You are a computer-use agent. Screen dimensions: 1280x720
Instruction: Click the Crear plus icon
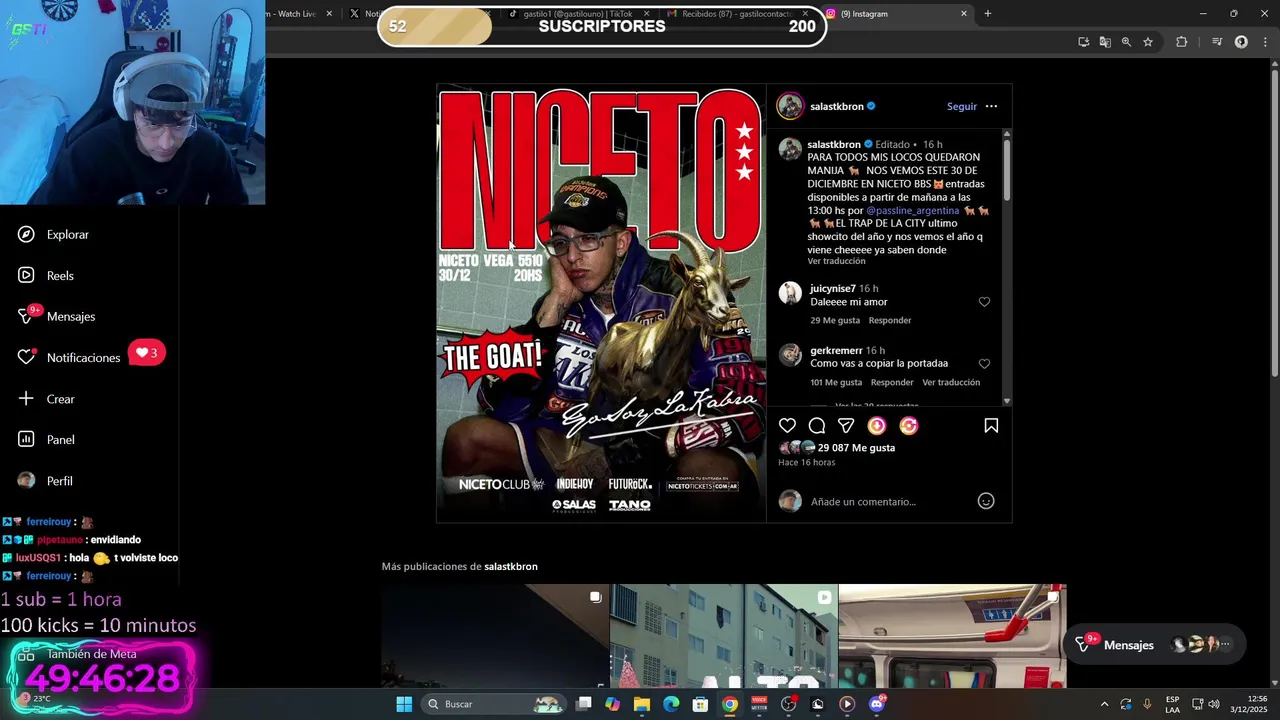pyautogui.click(x=26, y=398)
